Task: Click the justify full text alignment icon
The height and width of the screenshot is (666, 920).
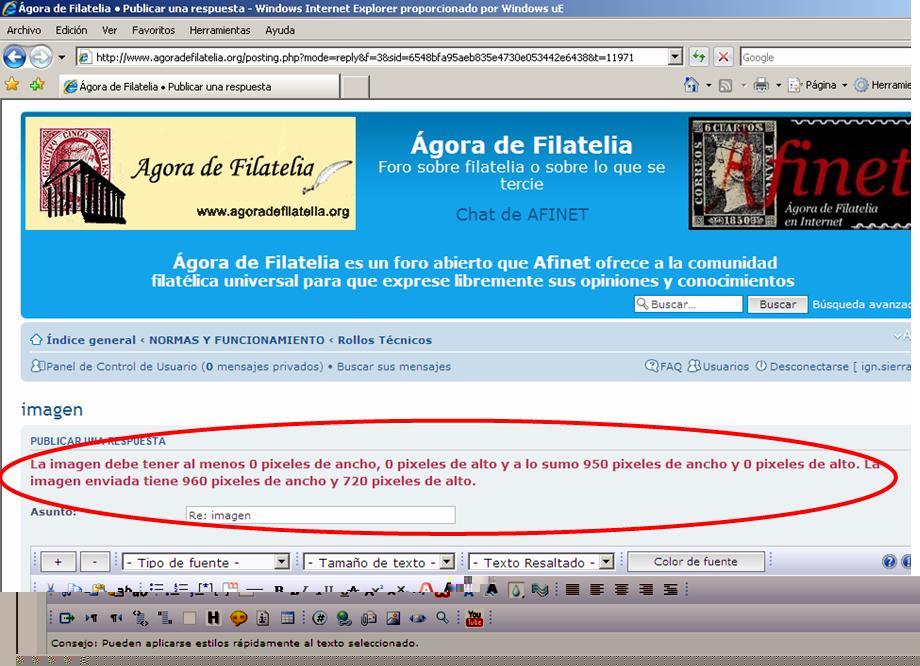Action: (x=572, y=589)
